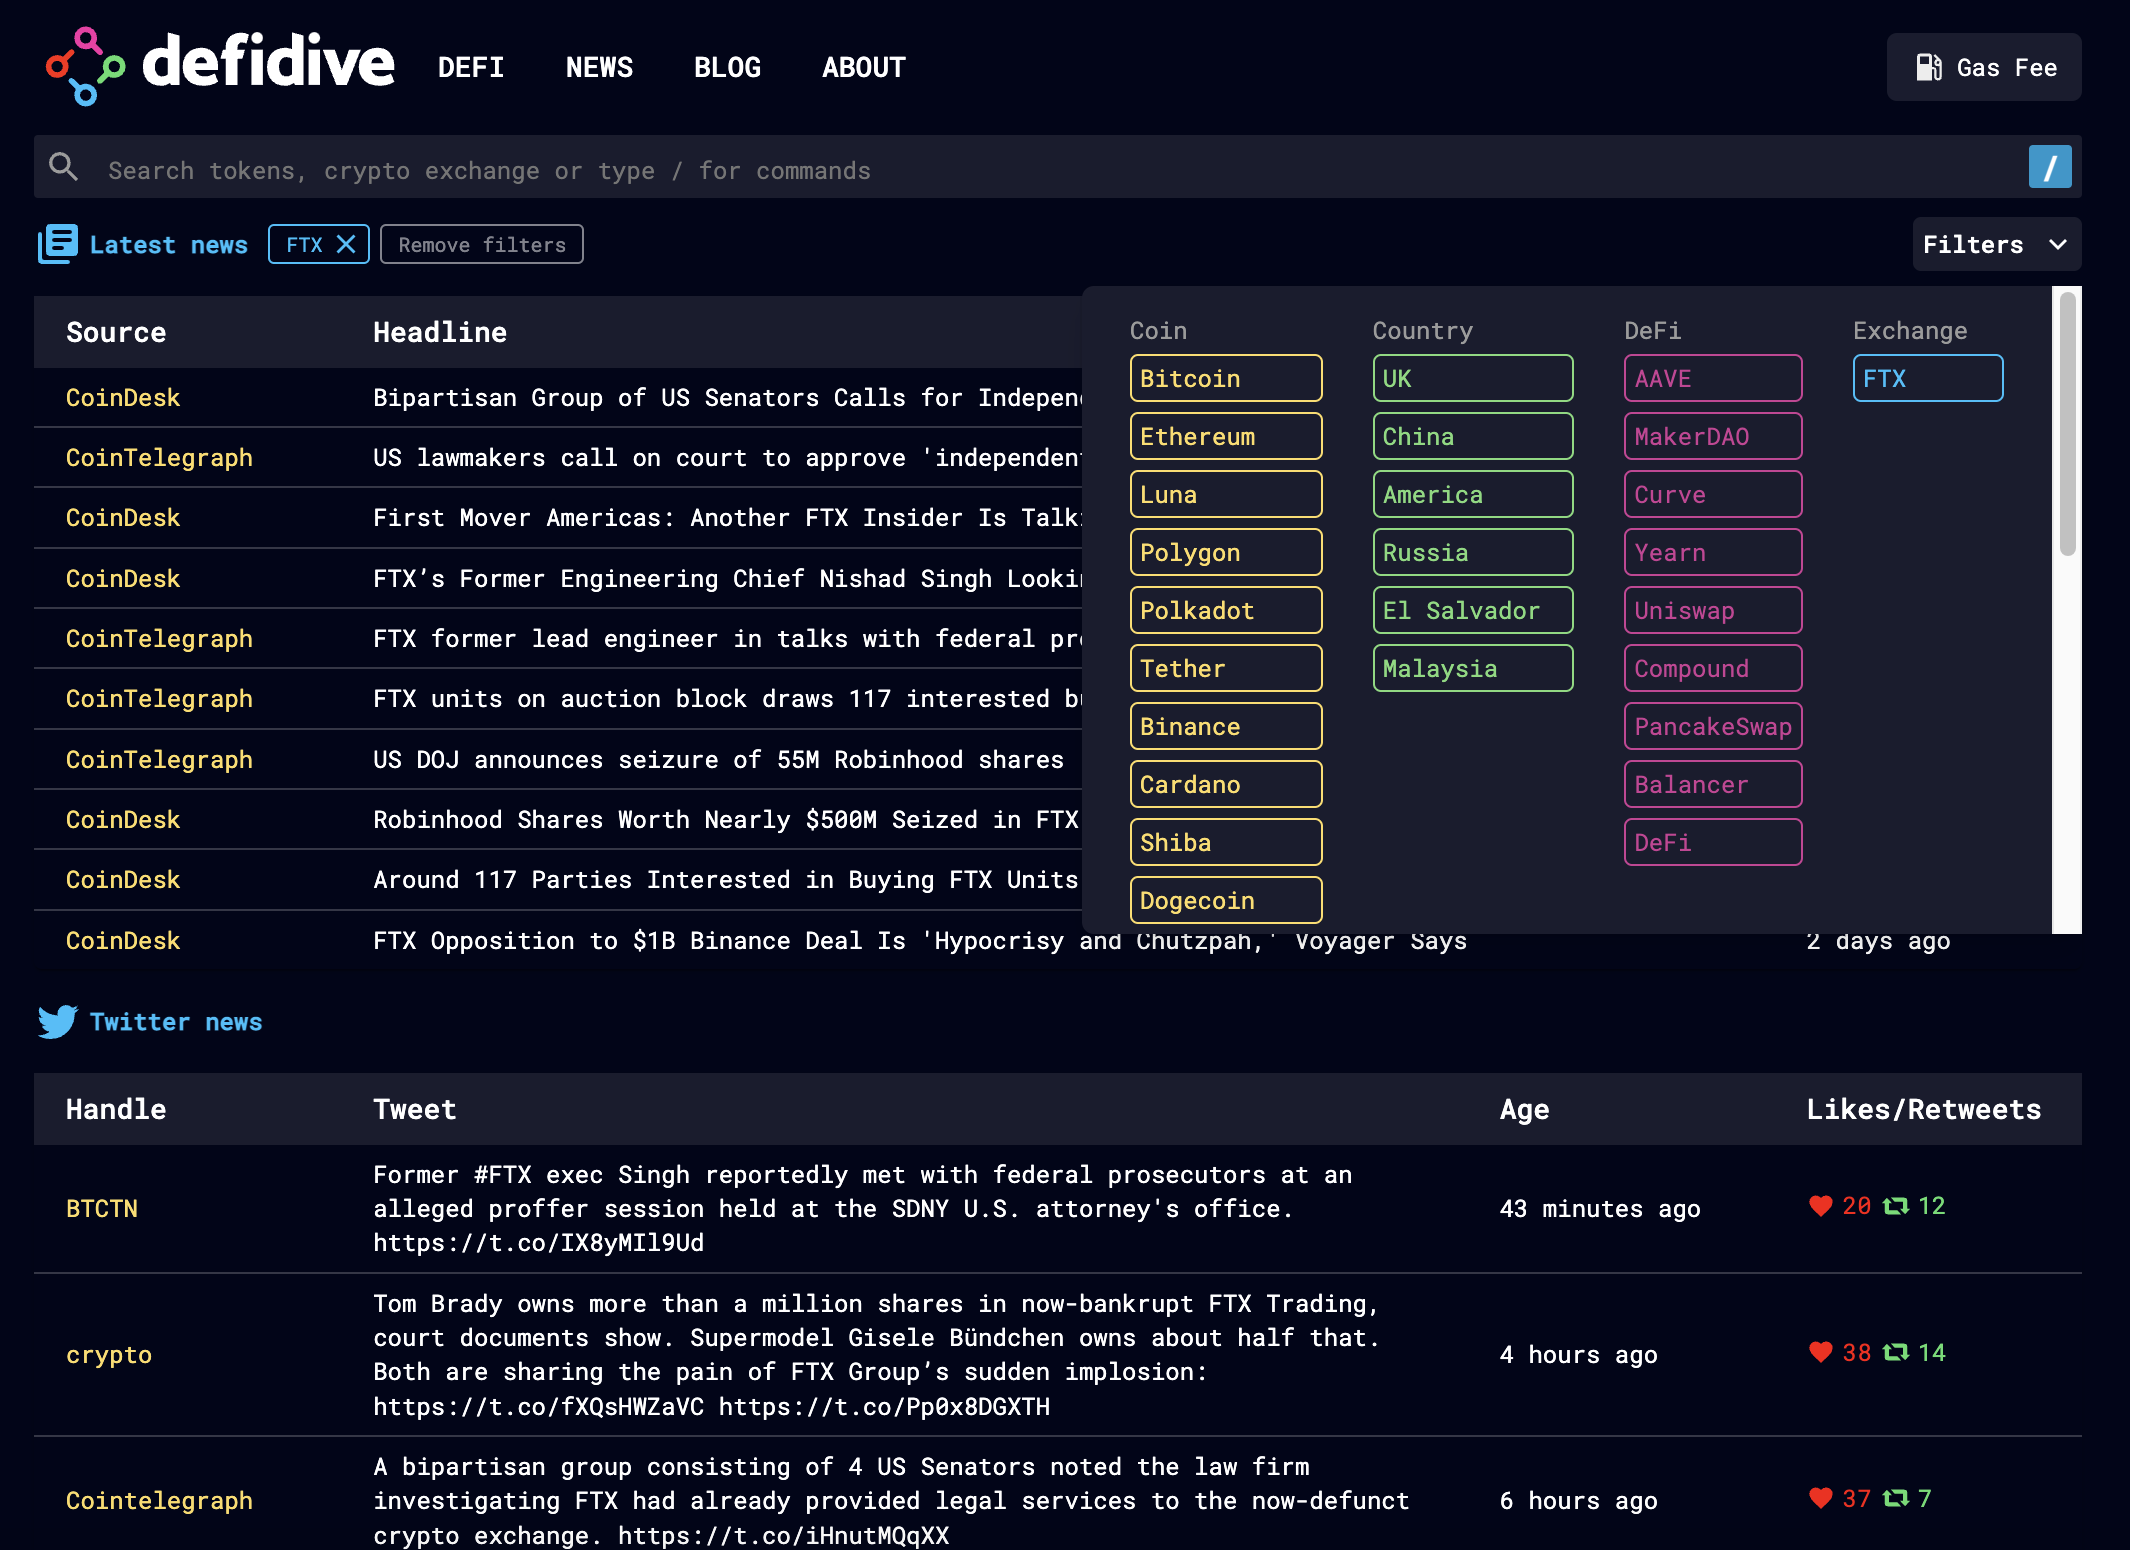Focus the search tokens input field
Viewport: 2130px width, 1550px height.
[1058, 167]
